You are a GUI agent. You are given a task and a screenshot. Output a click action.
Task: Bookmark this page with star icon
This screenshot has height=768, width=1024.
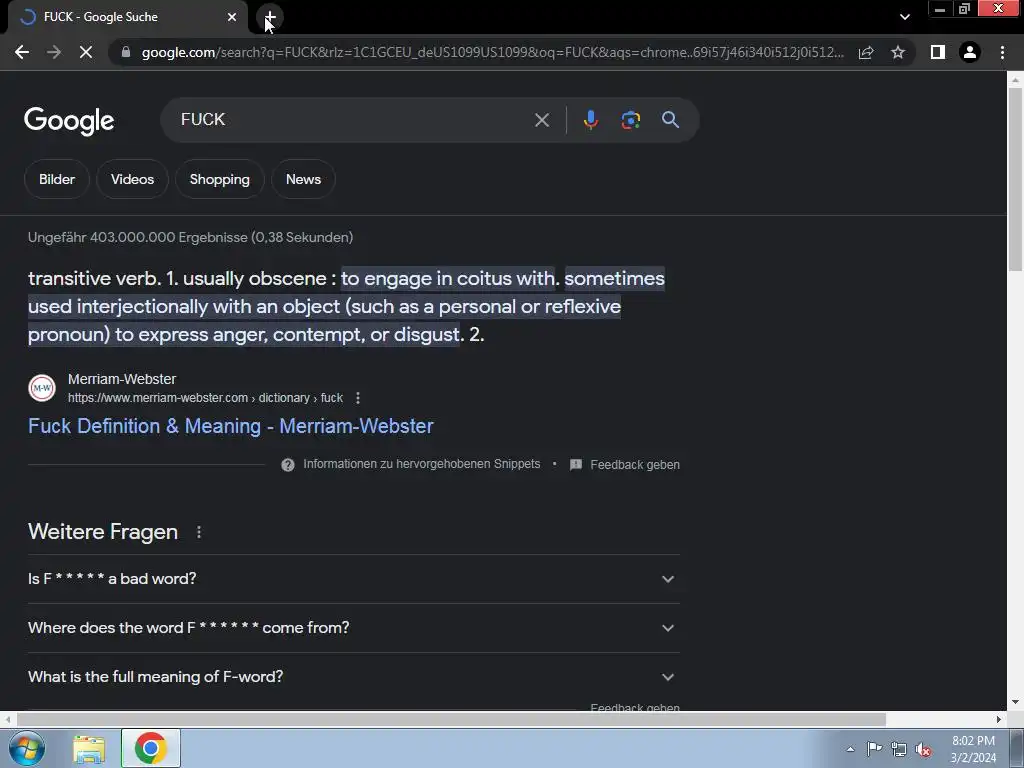pos(898,52)
